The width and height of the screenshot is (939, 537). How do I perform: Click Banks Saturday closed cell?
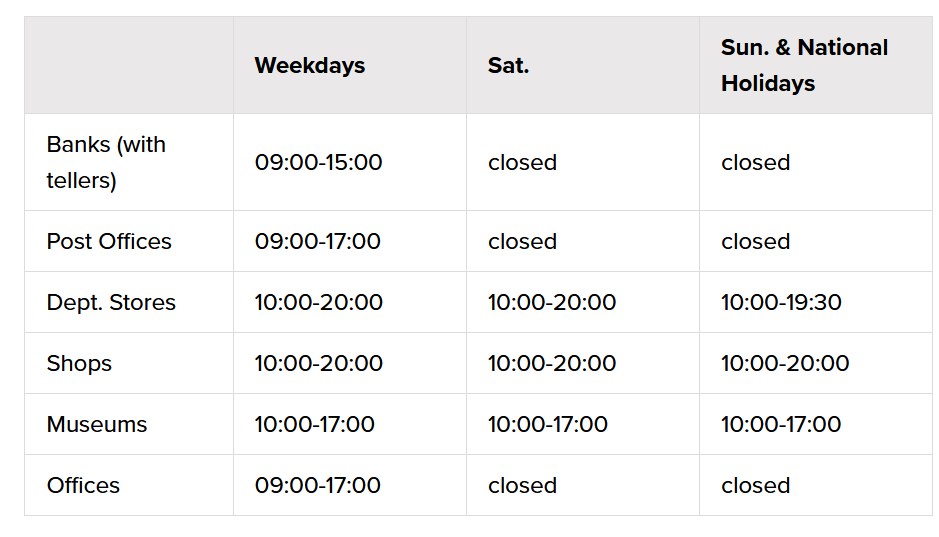[x=522, y=162]
